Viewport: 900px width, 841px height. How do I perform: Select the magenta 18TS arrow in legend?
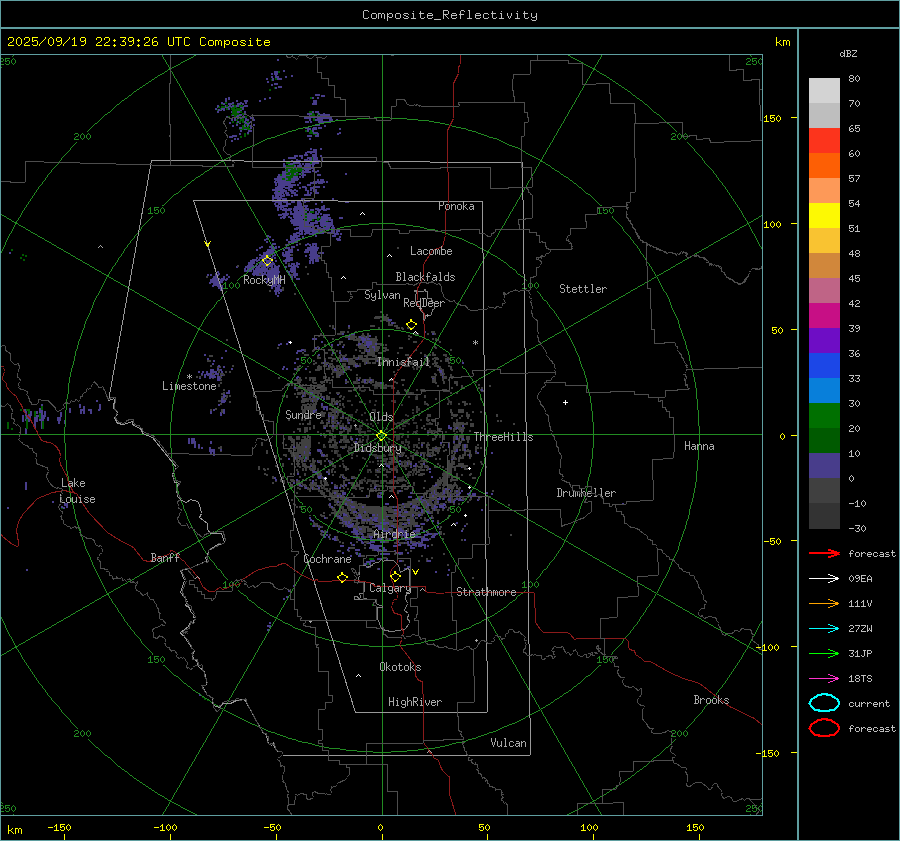(824, 678)
